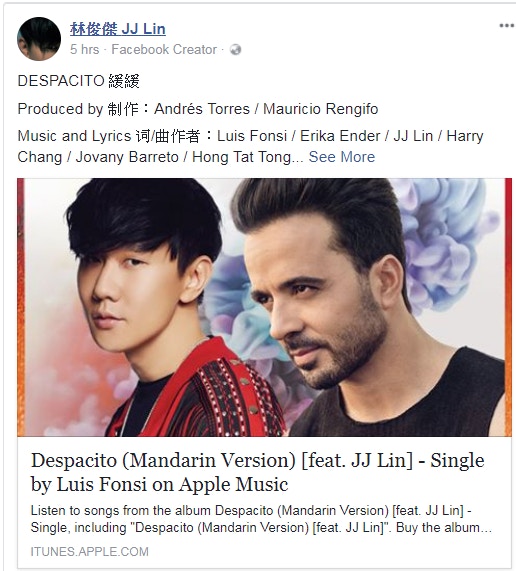Click the 'Produced by 制作' credit line
The image size is (516, 571).
[198, 109]
